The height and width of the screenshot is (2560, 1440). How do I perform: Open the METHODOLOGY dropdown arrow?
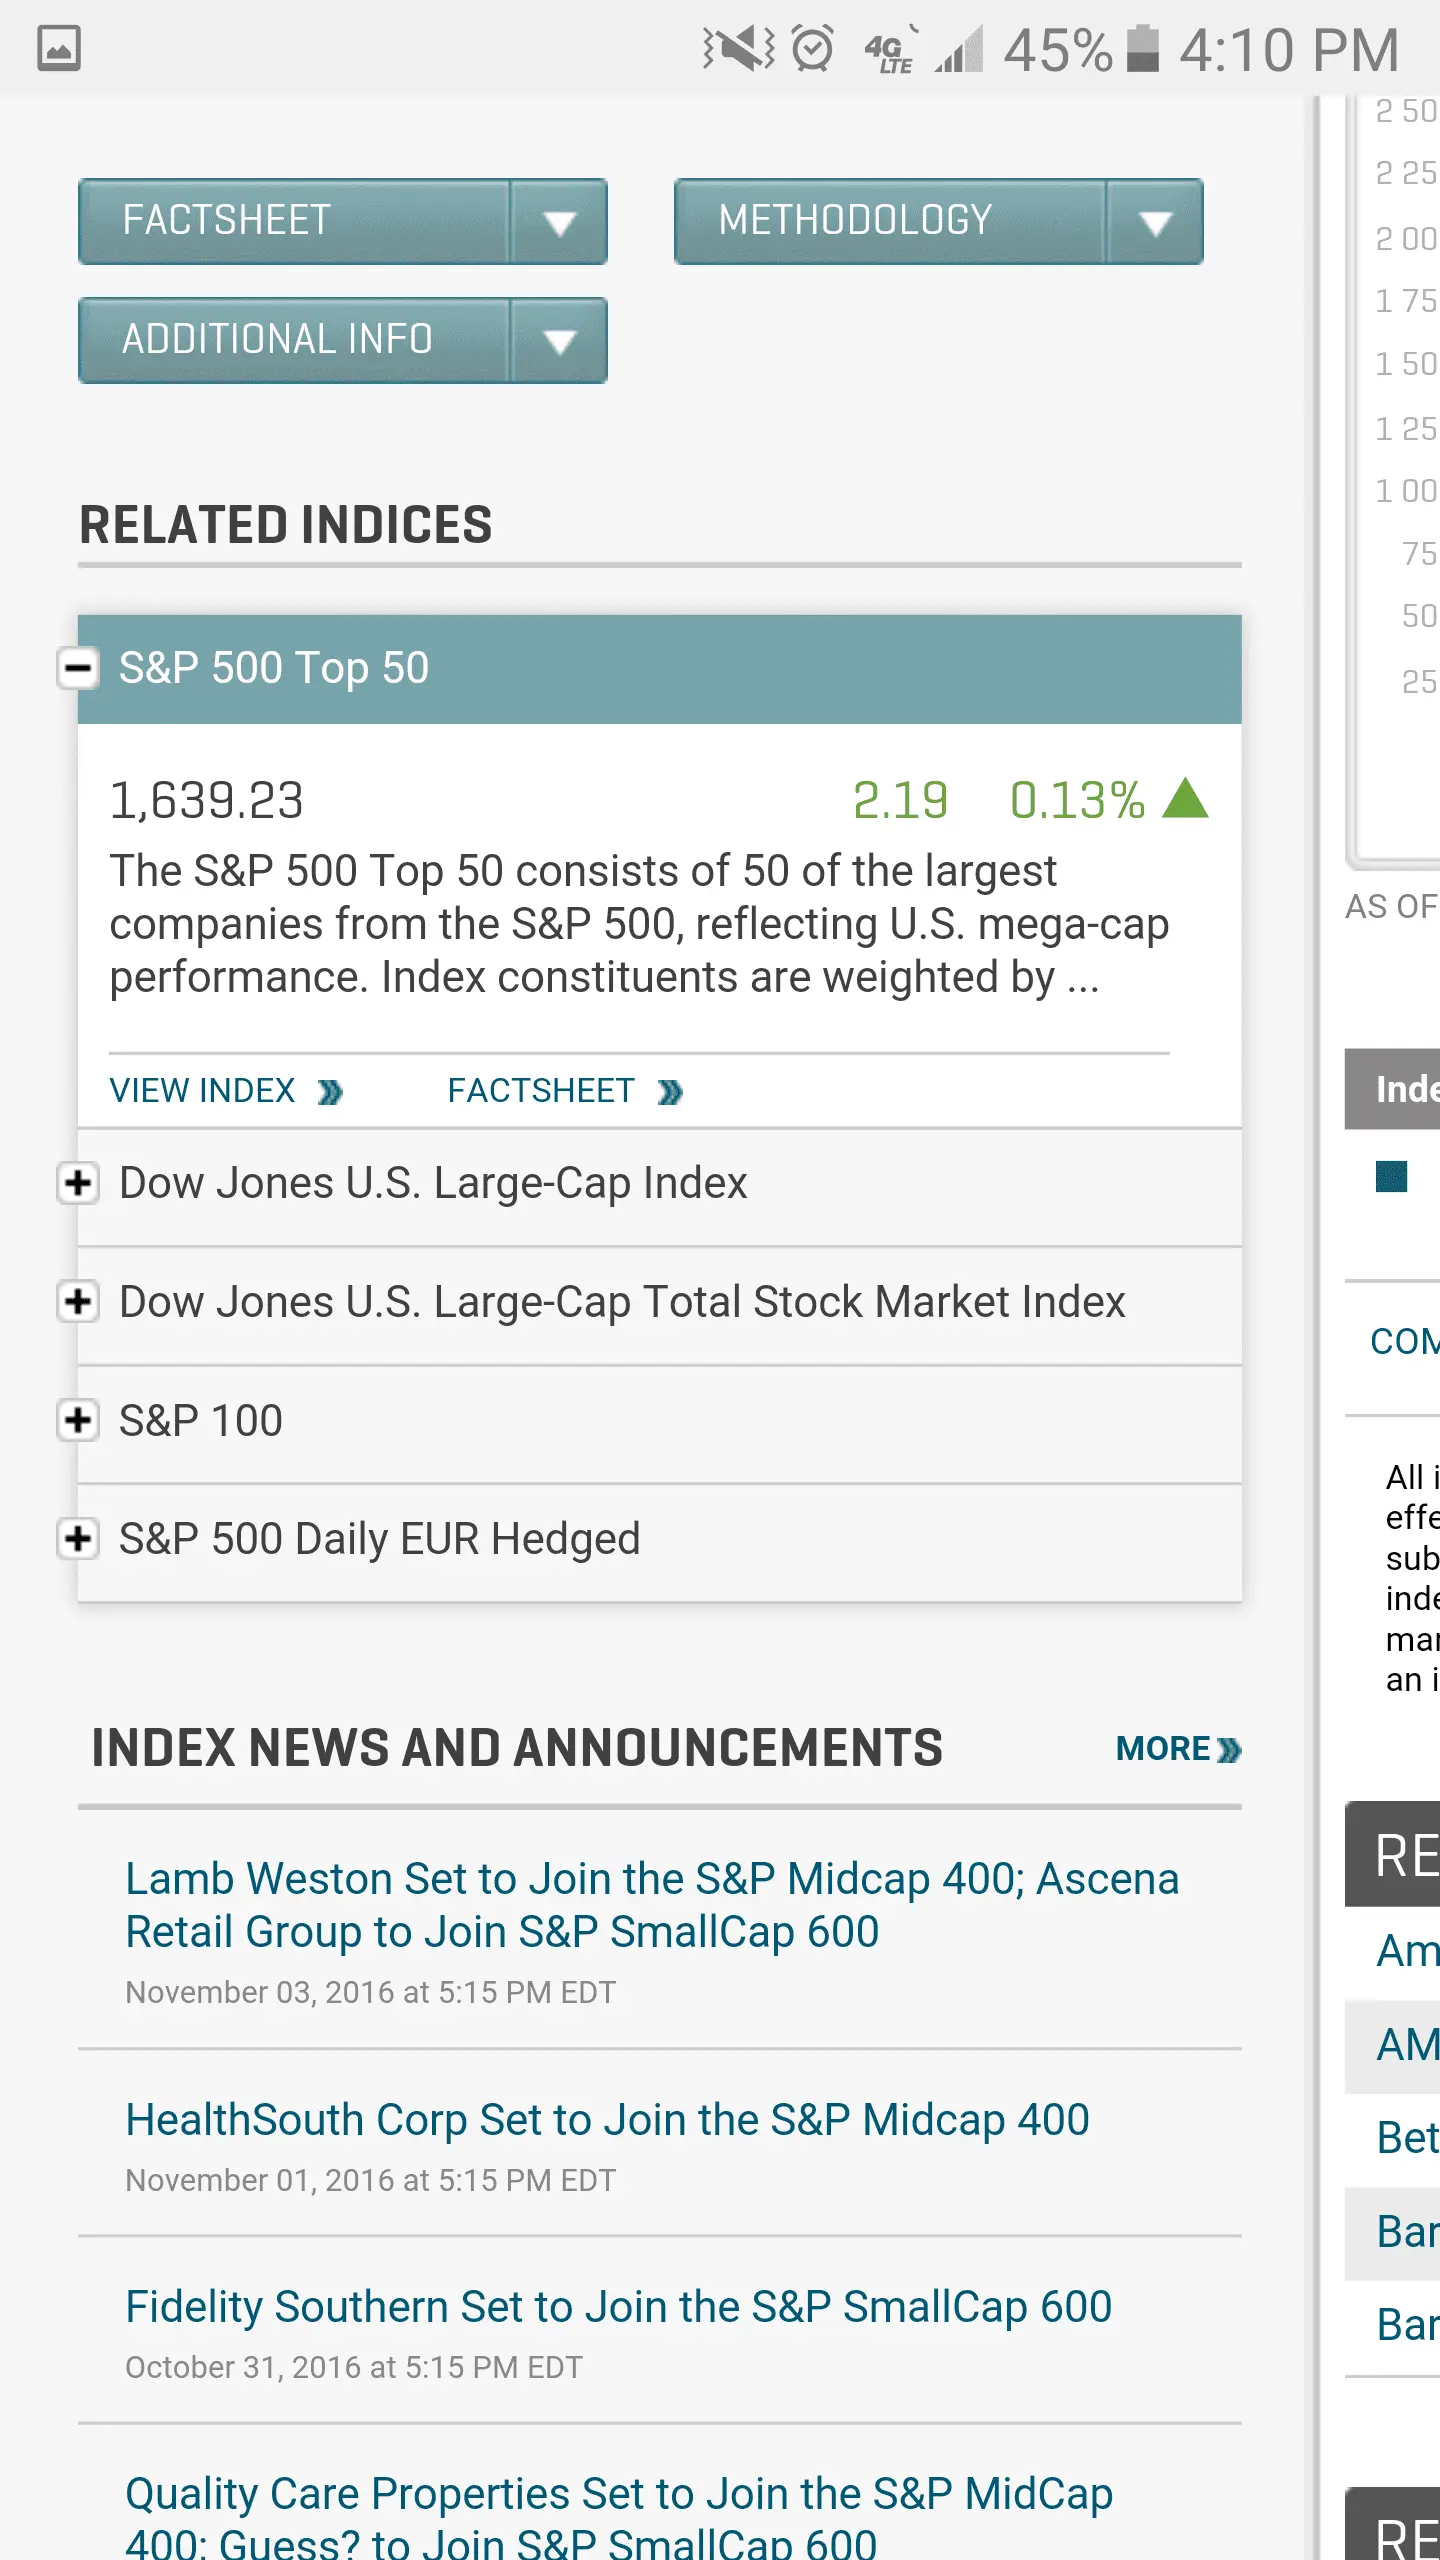point(1155,222)
